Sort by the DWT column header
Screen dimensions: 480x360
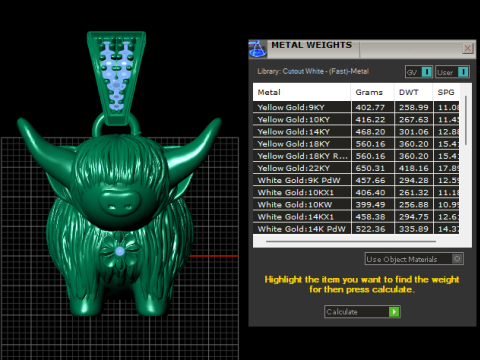(x=413, y=92)
